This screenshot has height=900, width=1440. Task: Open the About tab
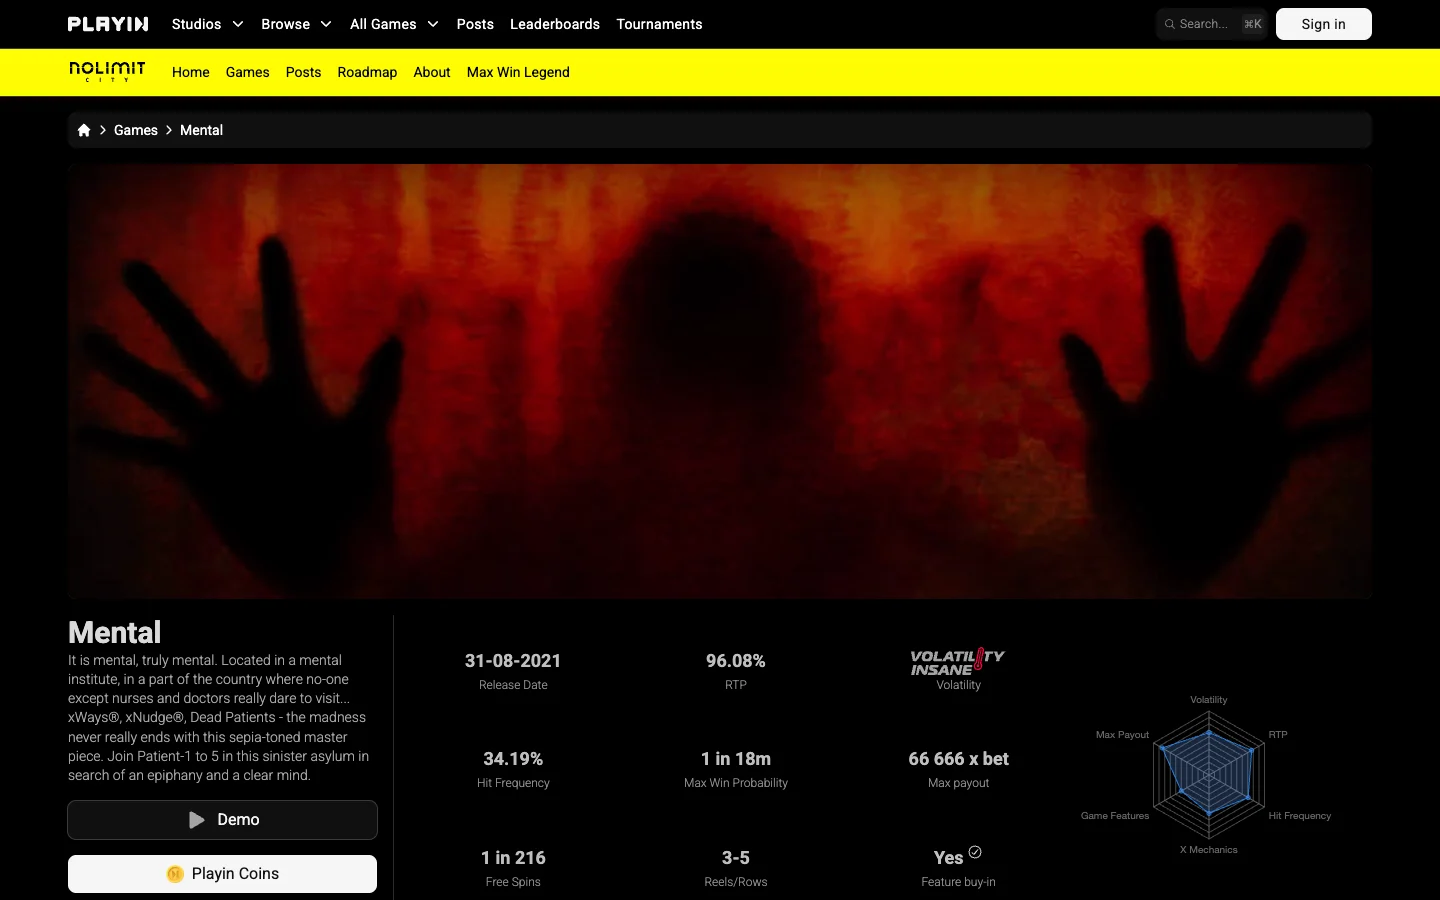pyautogui.click(x=432, y=72)
